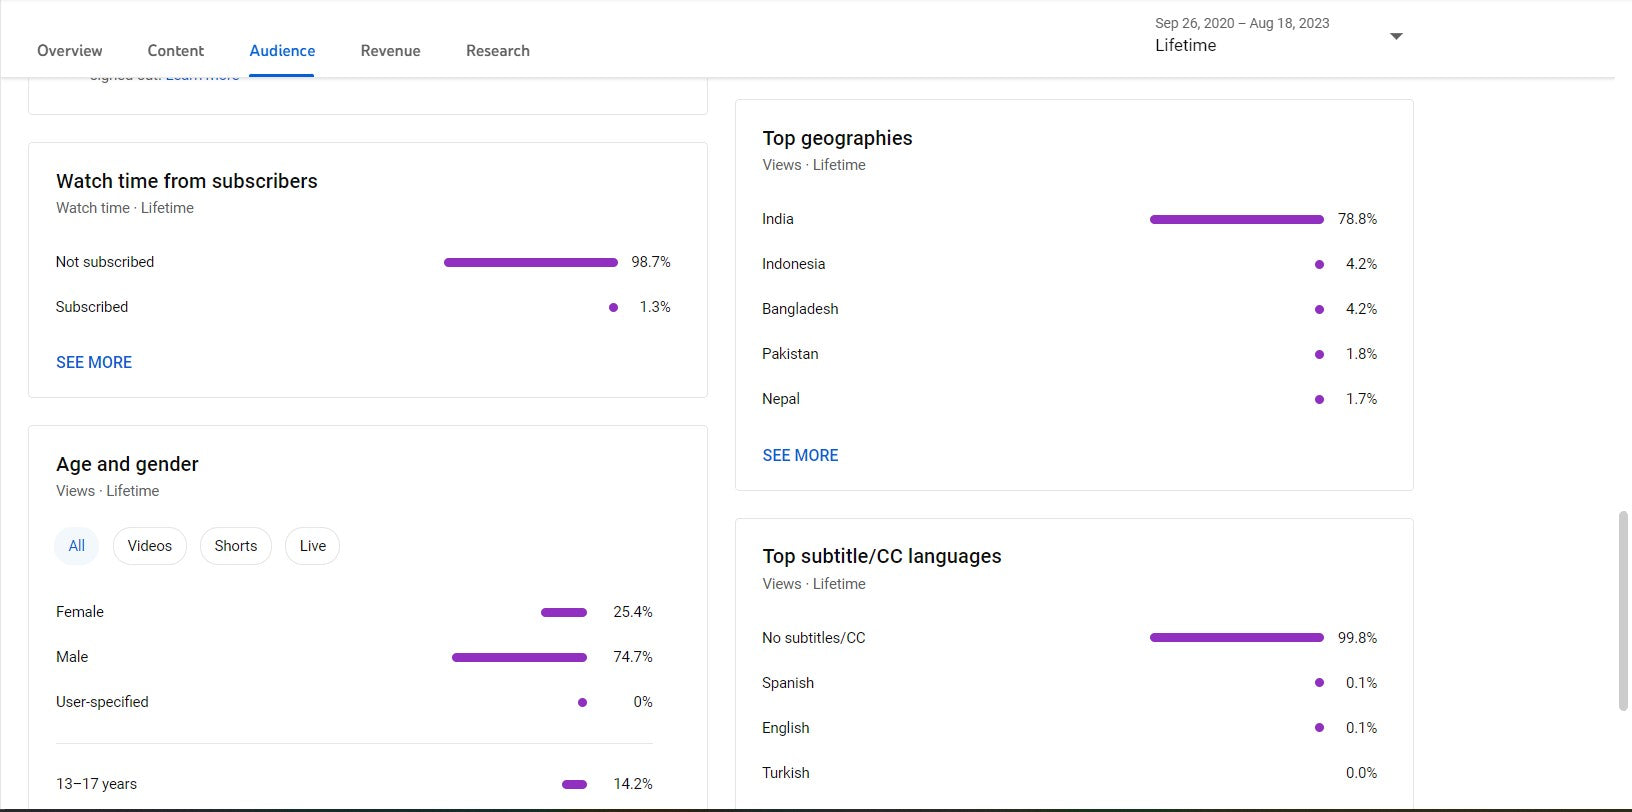Click the No subtitles/CC percentage bar

1236,638
